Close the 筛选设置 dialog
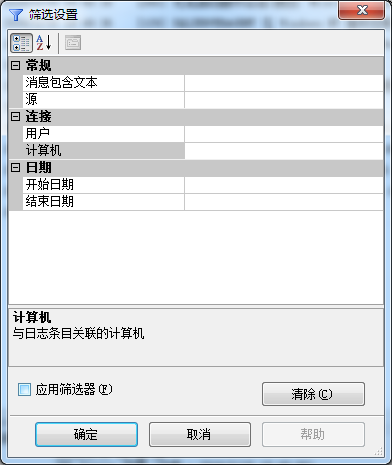The height and width of the screenshot is (465, 392). [362, 10]
